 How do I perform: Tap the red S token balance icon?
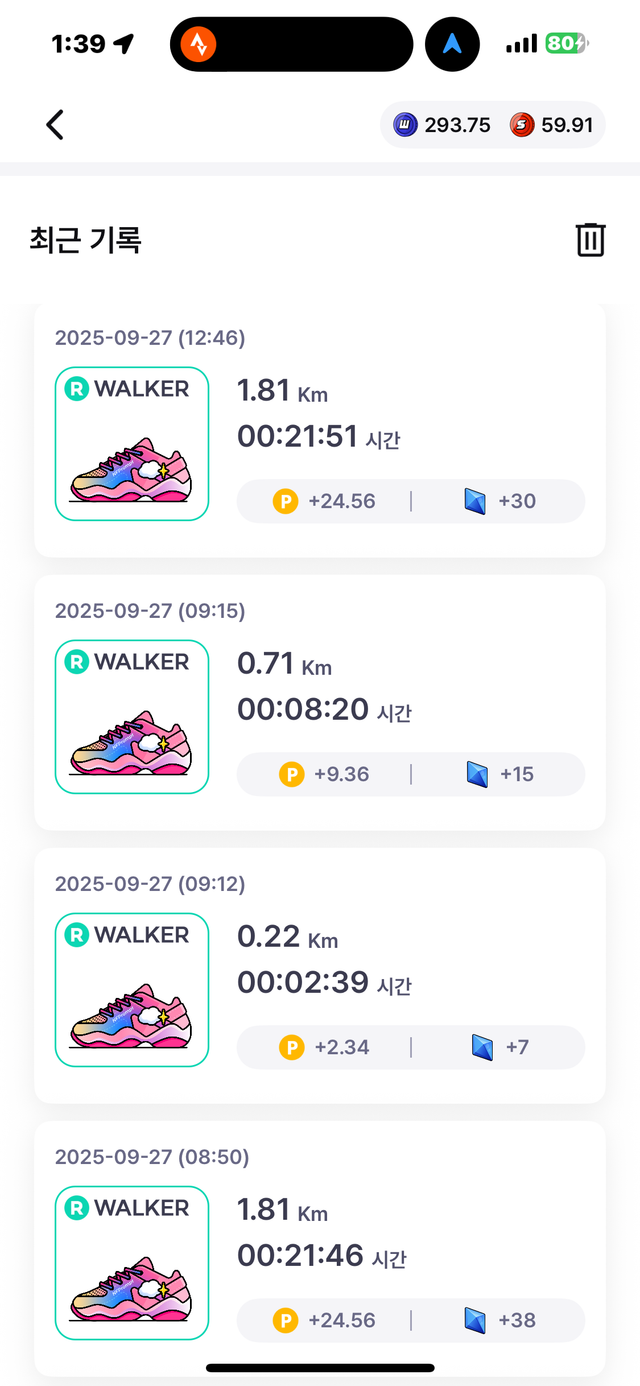(x=522, y=125)
